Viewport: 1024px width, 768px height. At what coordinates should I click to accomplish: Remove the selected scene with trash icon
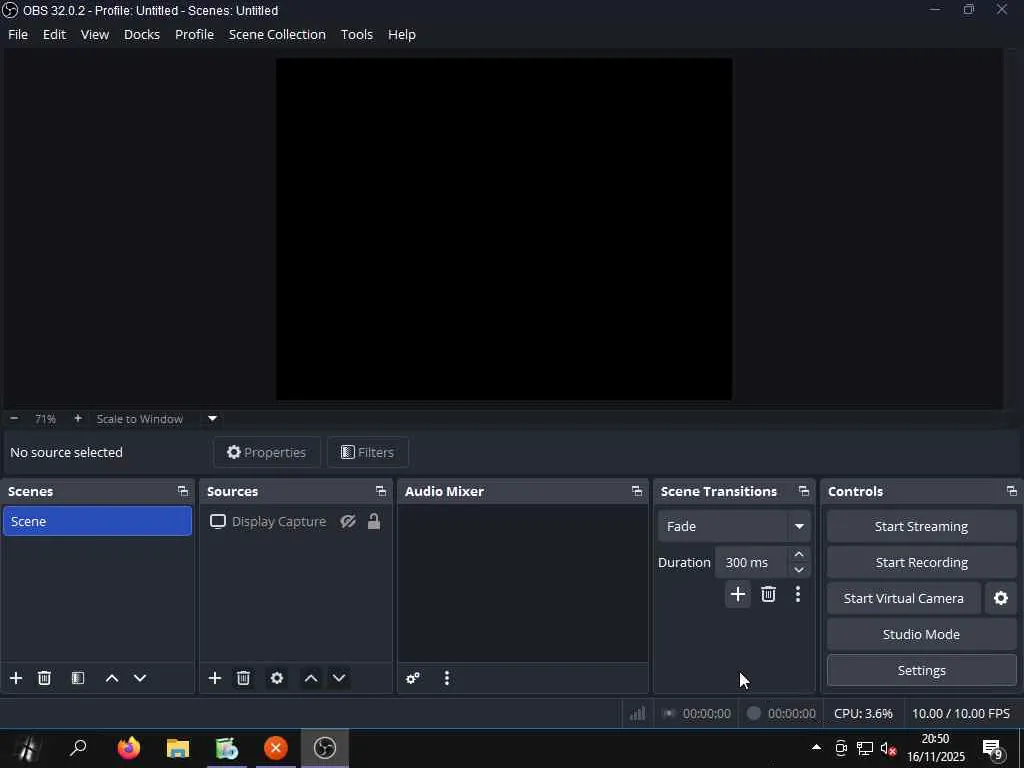[45, 678]
